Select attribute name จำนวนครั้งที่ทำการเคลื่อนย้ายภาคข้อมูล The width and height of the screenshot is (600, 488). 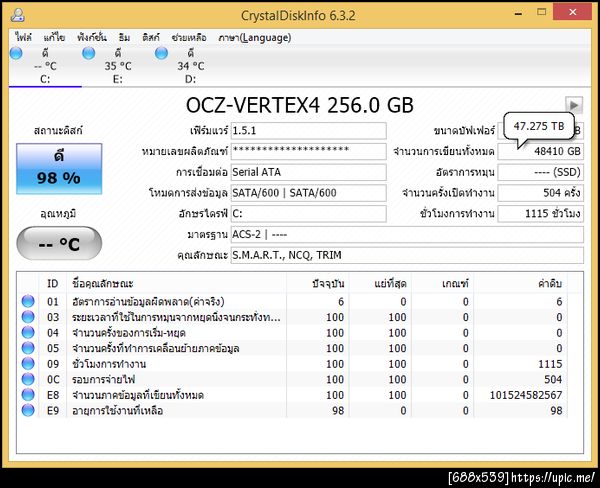point(156,348)
